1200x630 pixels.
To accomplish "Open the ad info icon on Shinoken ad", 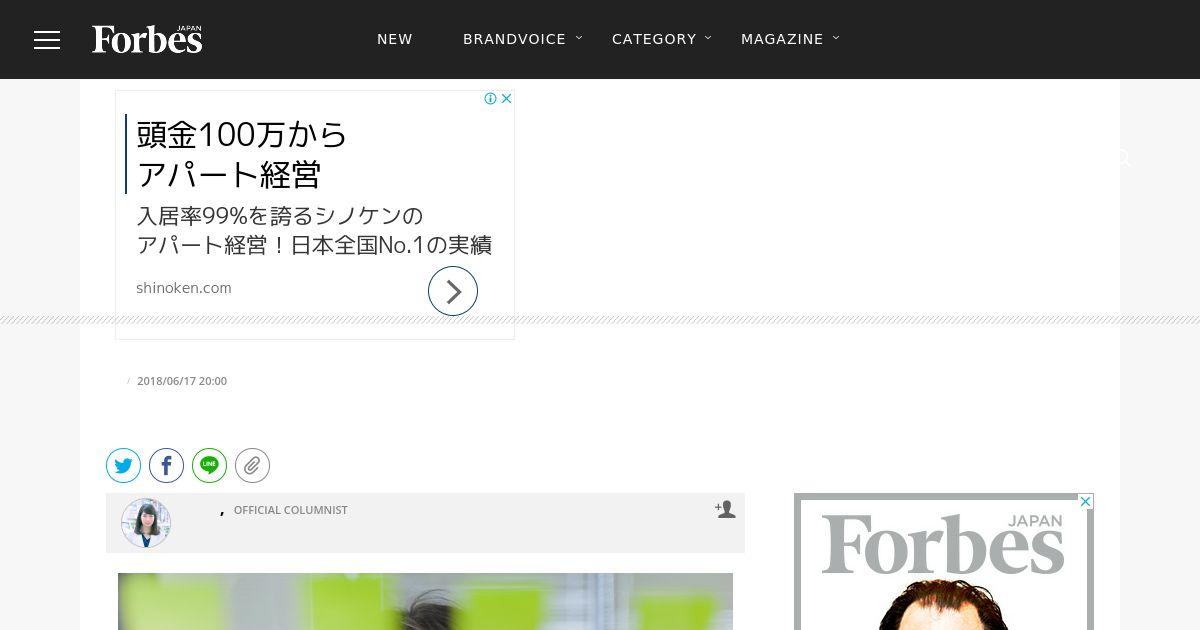I will pos(491,98).
